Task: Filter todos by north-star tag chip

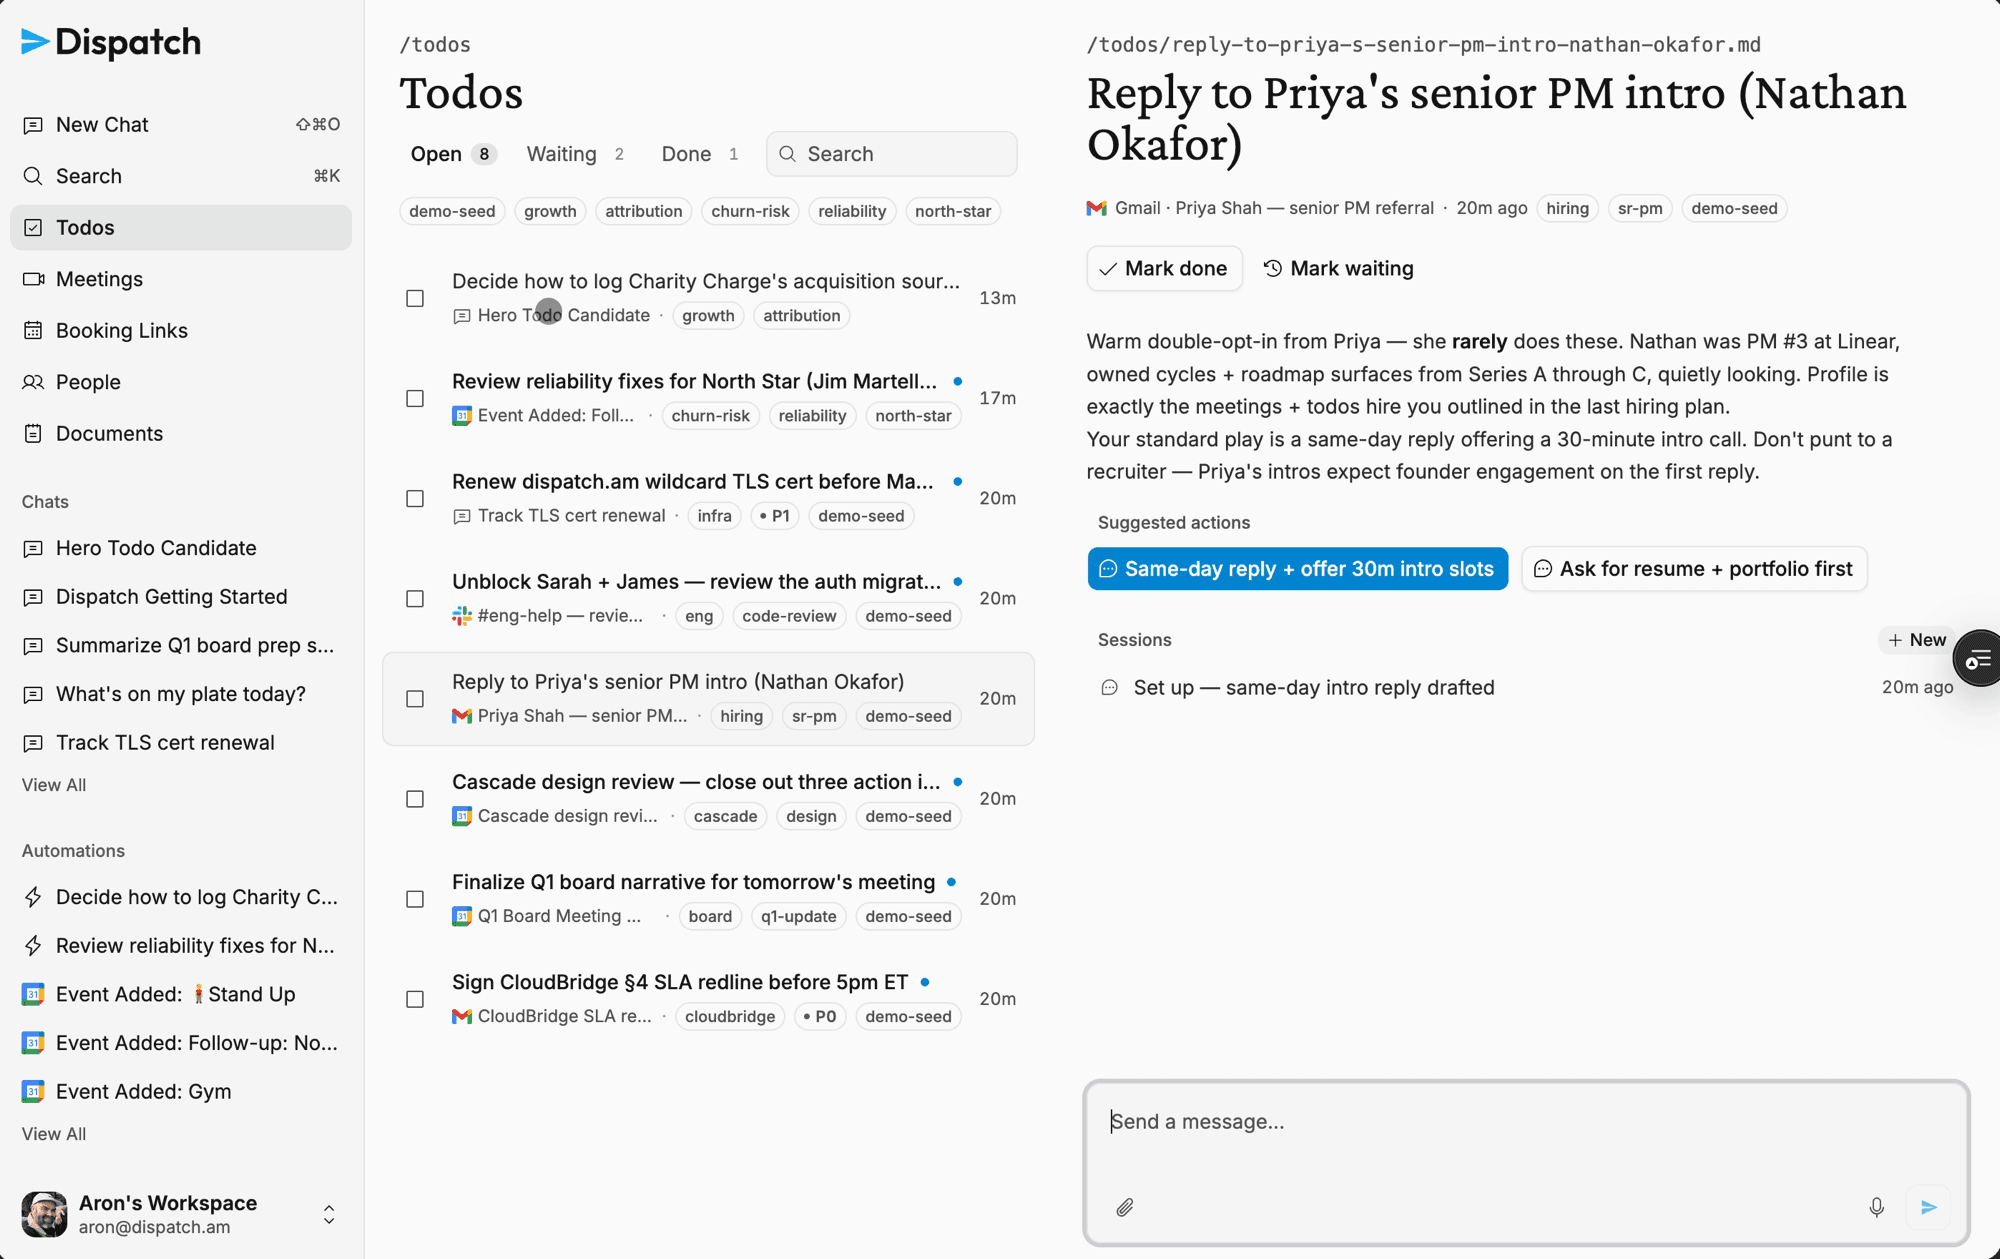Action: coord(953,211)
